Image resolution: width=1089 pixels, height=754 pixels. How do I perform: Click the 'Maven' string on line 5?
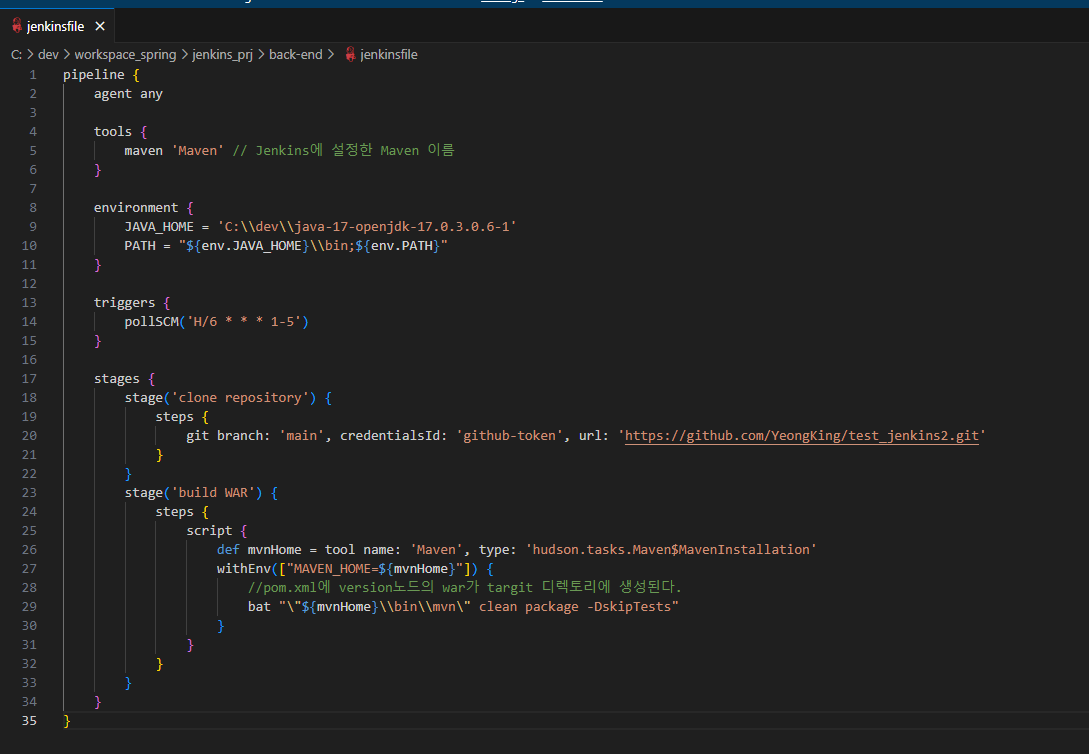[x=198, y=151]
